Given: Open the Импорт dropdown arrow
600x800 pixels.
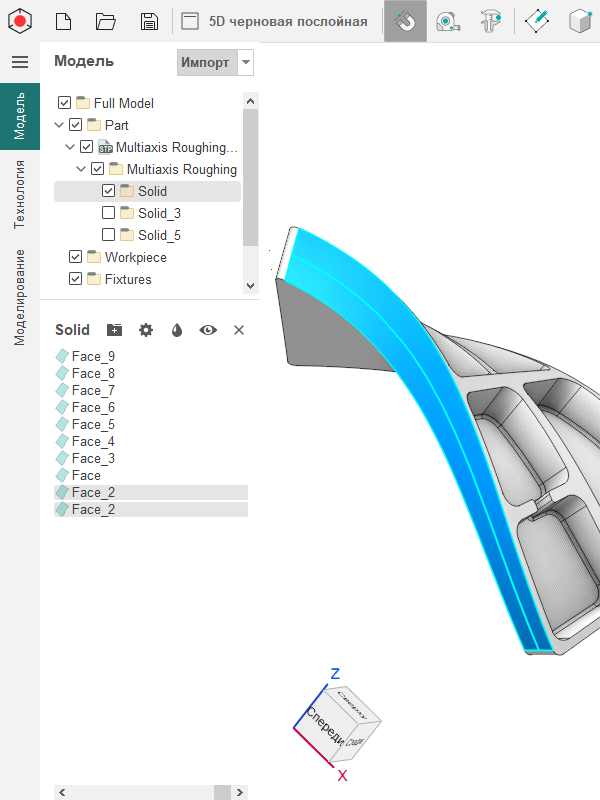Looking at the screenshot, I should 247,62.
